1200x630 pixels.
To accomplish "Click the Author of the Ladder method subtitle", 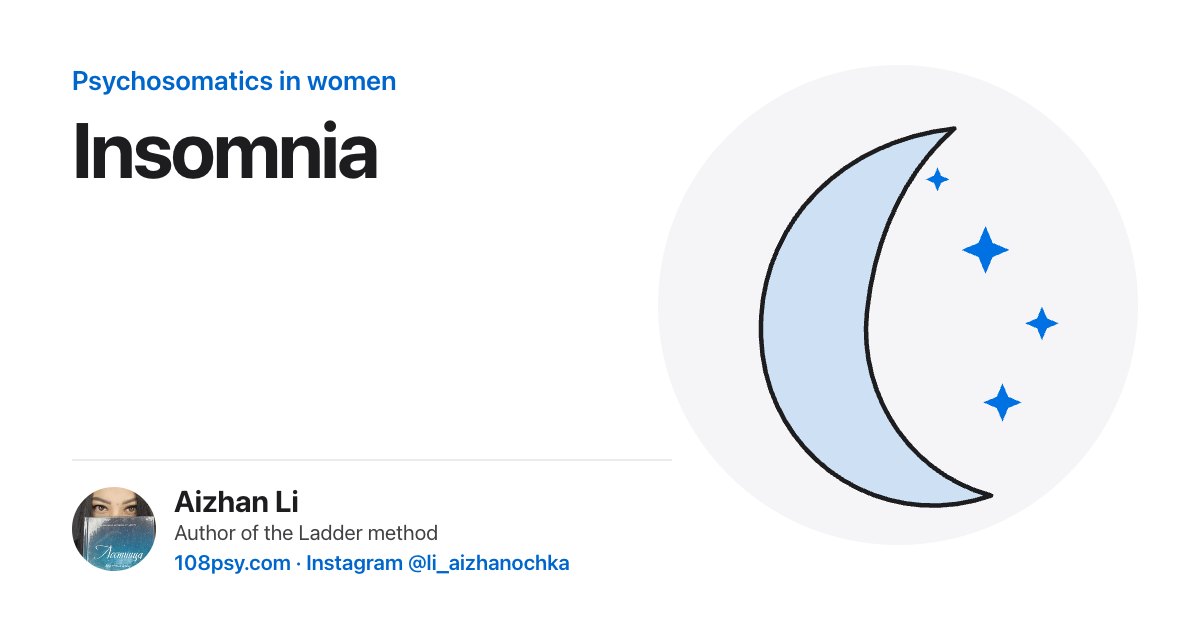I will pyautogui.click(x=306, y=533).
